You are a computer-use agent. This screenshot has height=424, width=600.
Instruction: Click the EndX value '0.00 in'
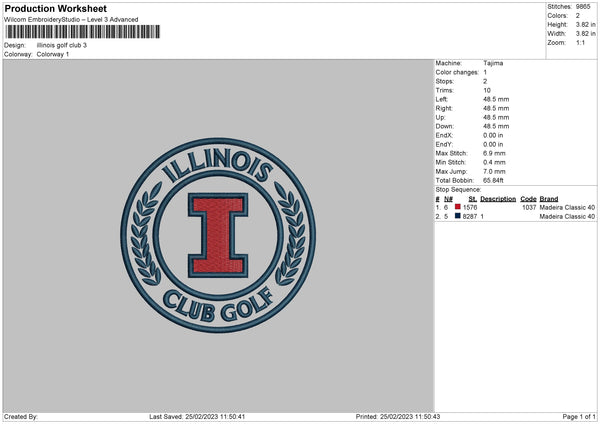coord(493,135)
